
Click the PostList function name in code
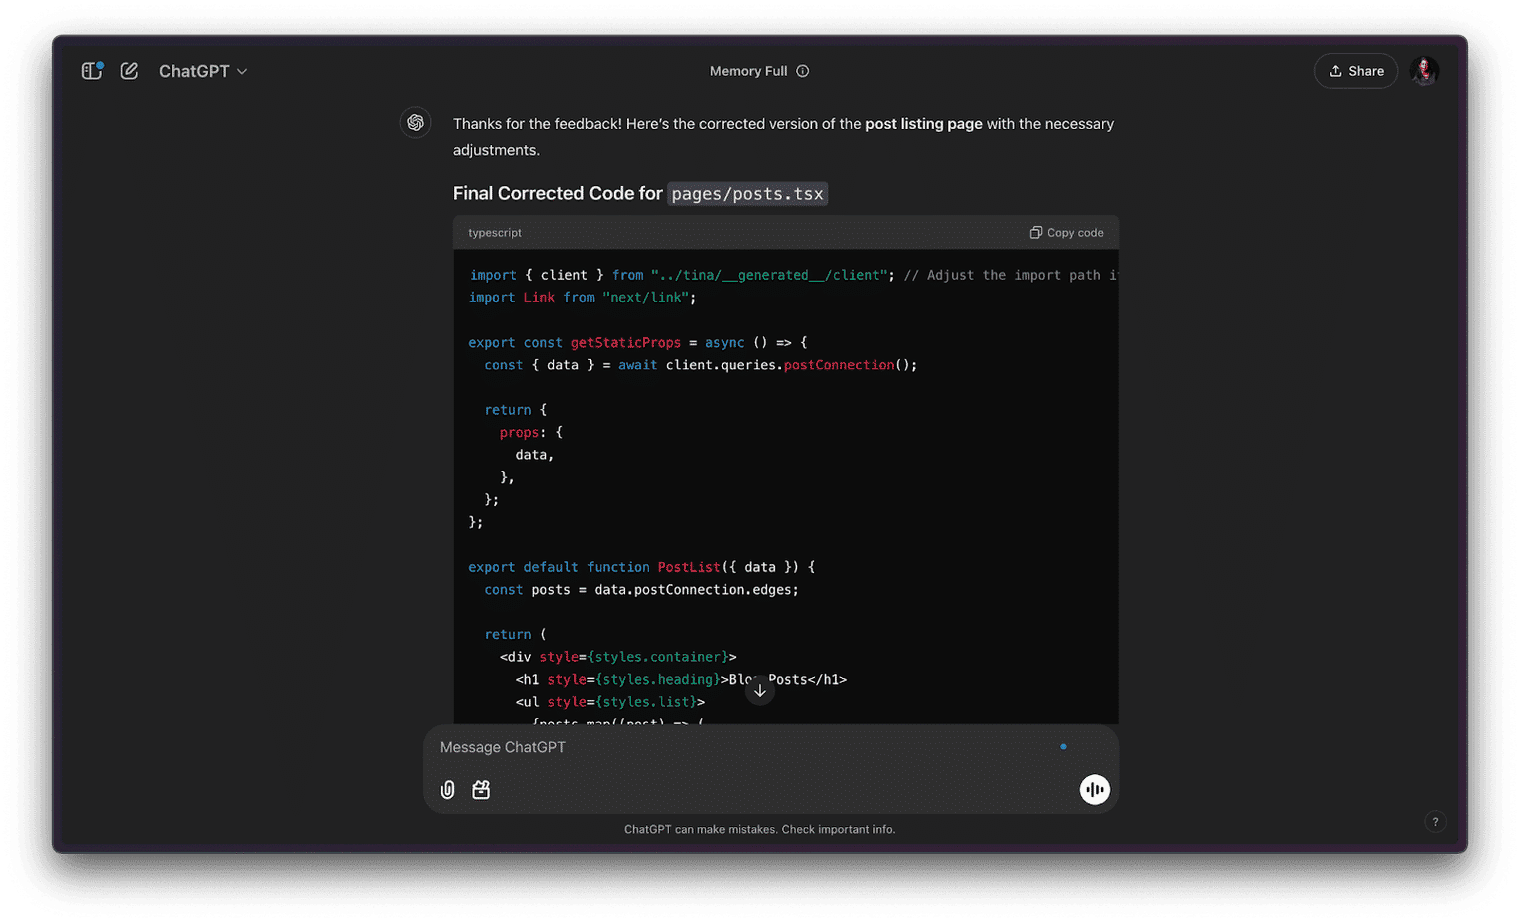click(x=689, y=567)
